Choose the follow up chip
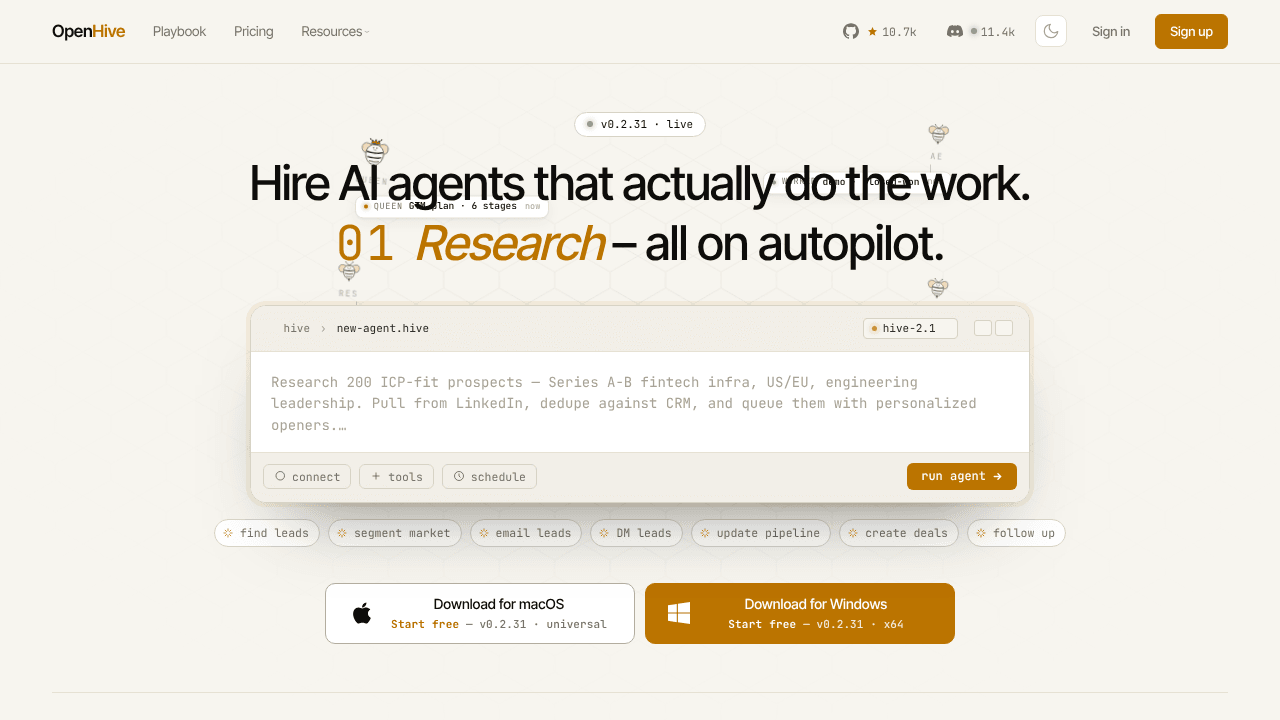The height and width of the screenshot is (720, 1280). pyautogui.click(x=1016, y=533)
